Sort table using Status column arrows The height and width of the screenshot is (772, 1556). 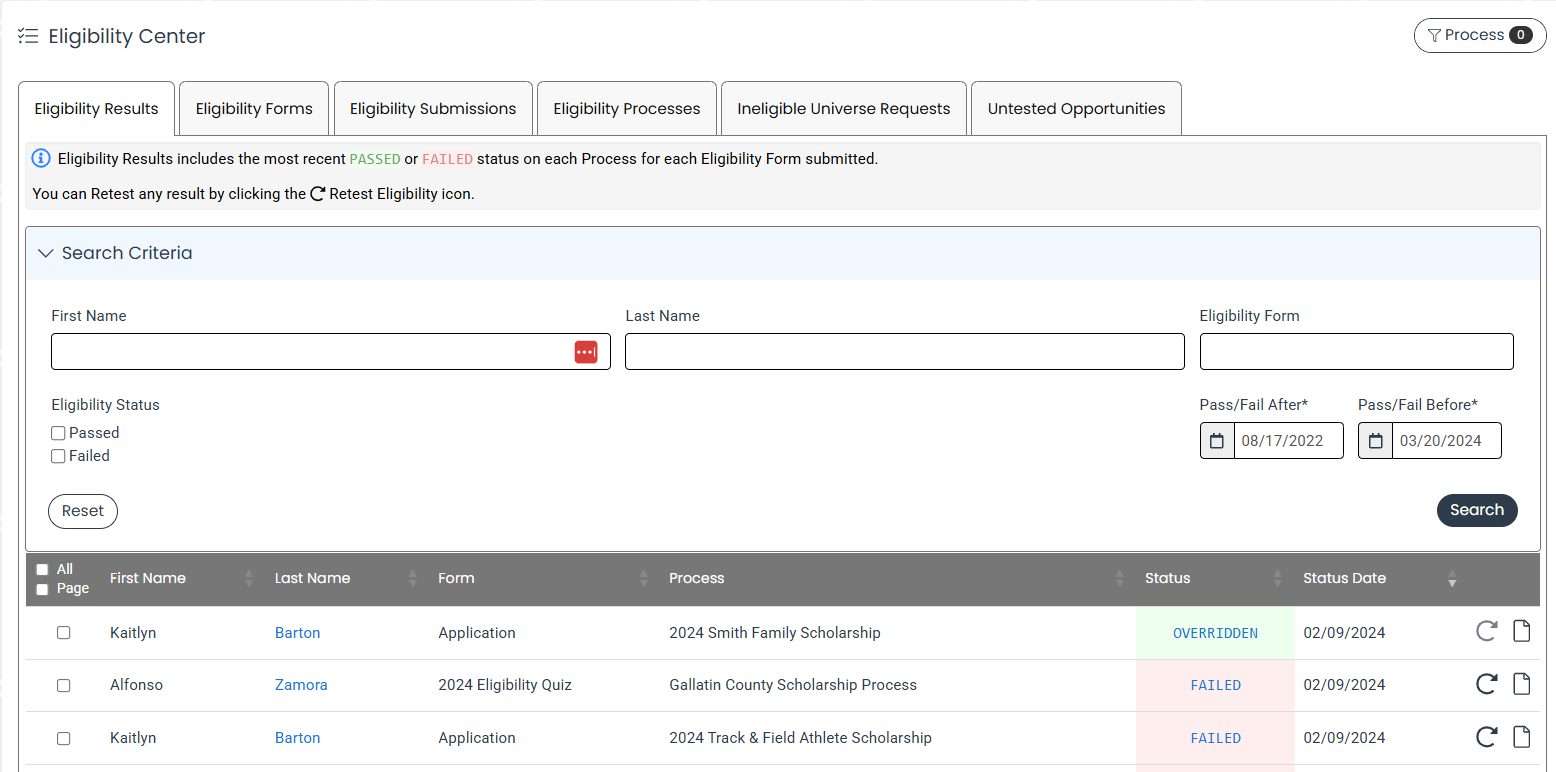point(1277,578)
